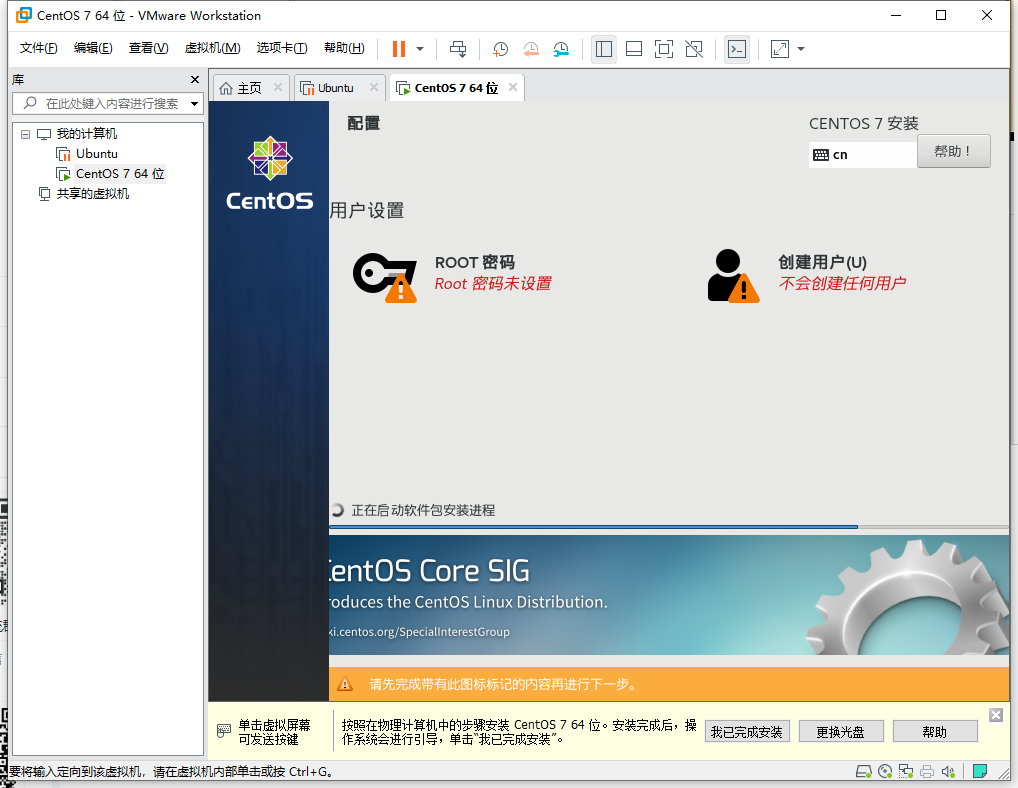Click the warning icon in orange banner

(x=345, y=684)
